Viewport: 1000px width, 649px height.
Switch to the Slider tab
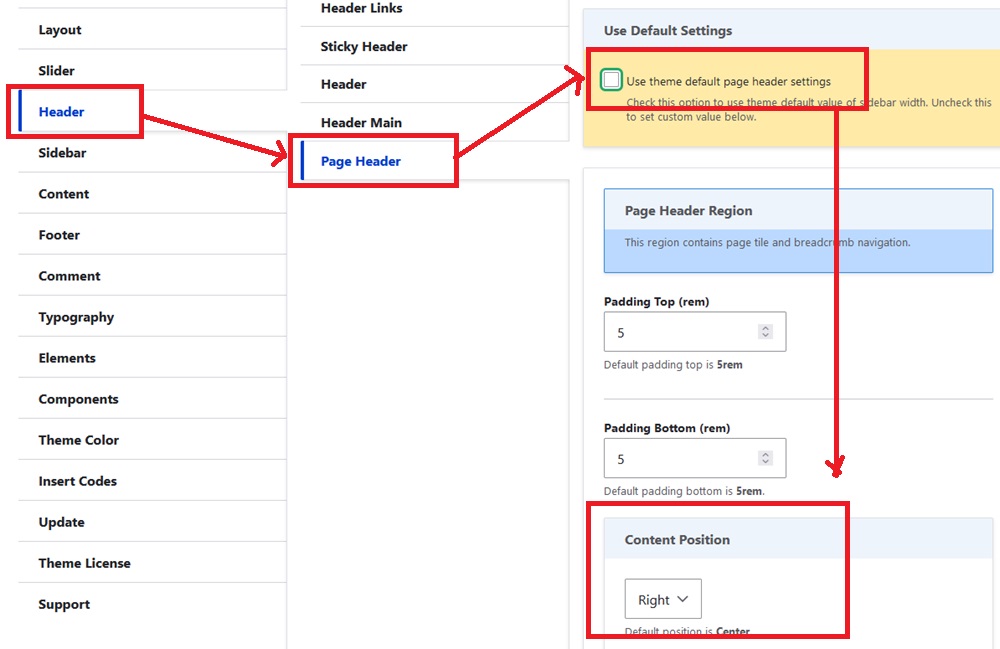pos(57,71)
